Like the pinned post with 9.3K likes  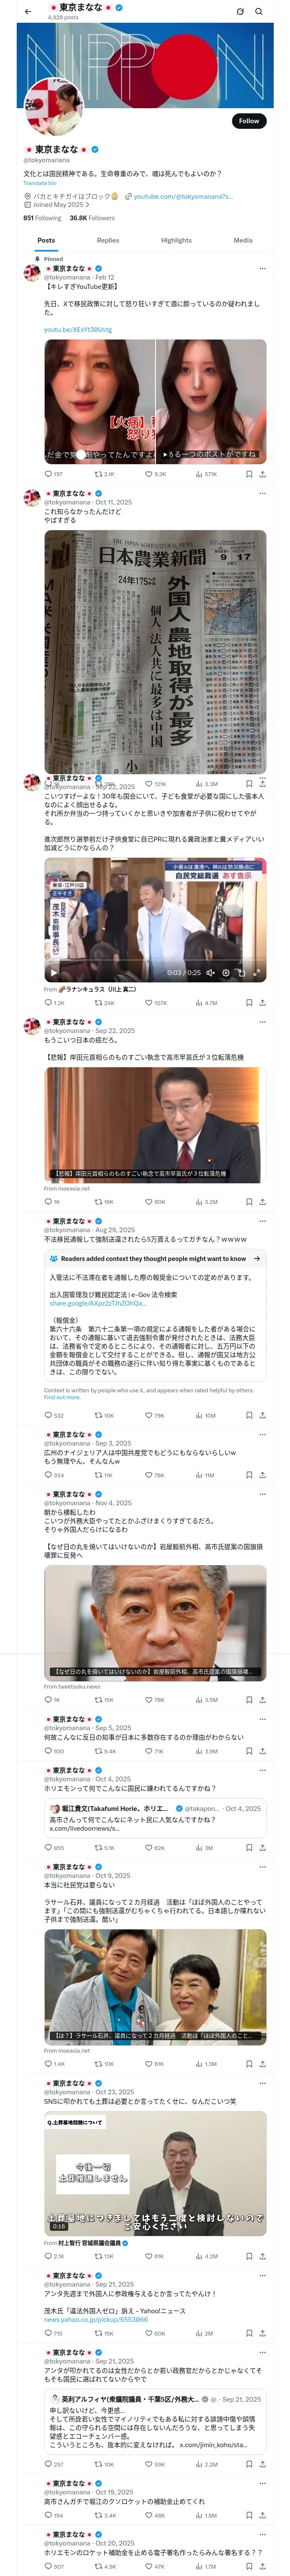[x=155, y=474]
